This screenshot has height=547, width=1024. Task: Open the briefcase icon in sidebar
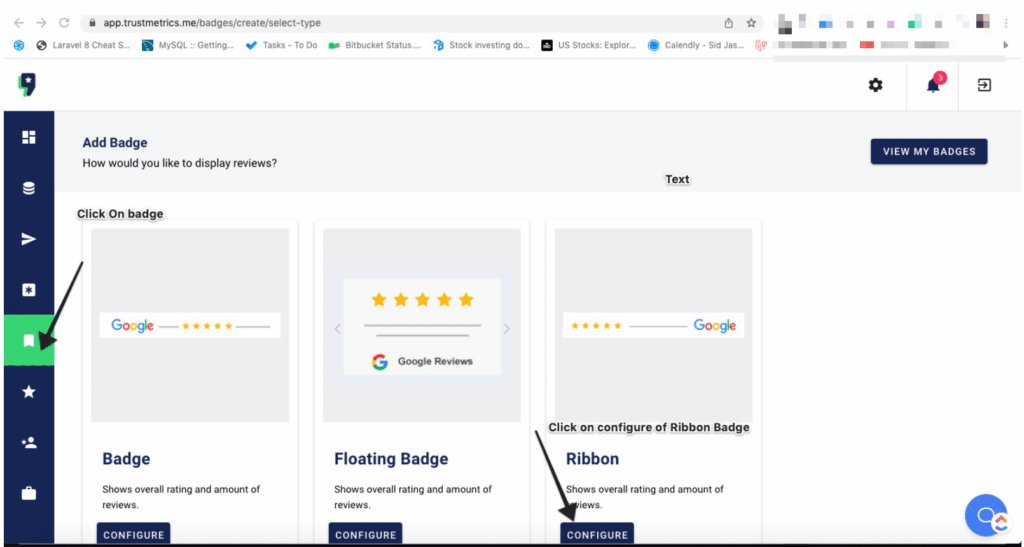tap(29, 493)
